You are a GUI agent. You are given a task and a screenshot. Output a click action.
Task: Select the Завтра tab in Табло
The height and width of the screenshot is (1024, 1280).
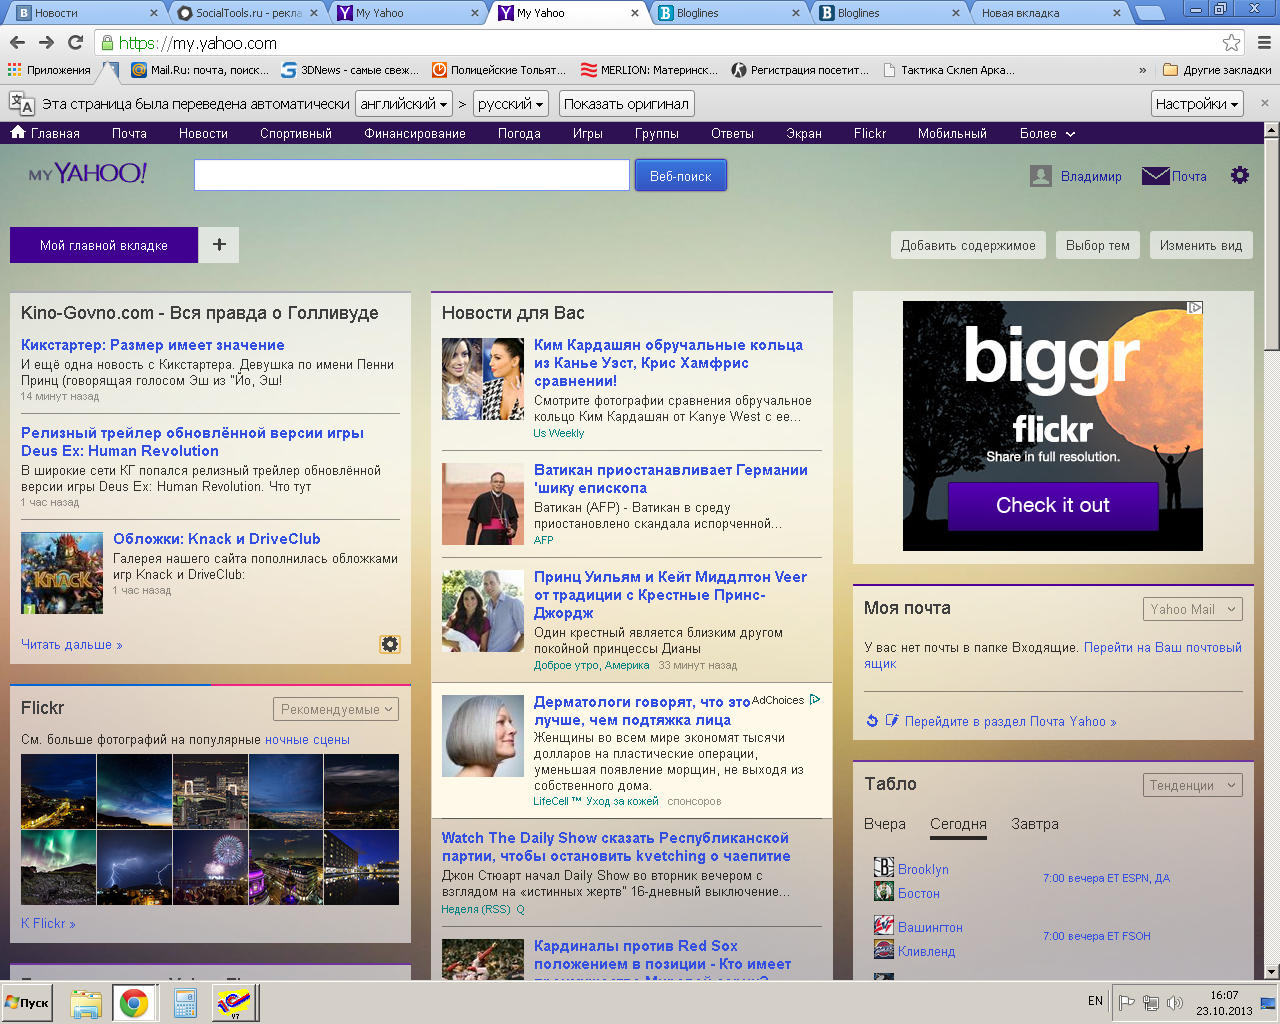click(1034, 824)
